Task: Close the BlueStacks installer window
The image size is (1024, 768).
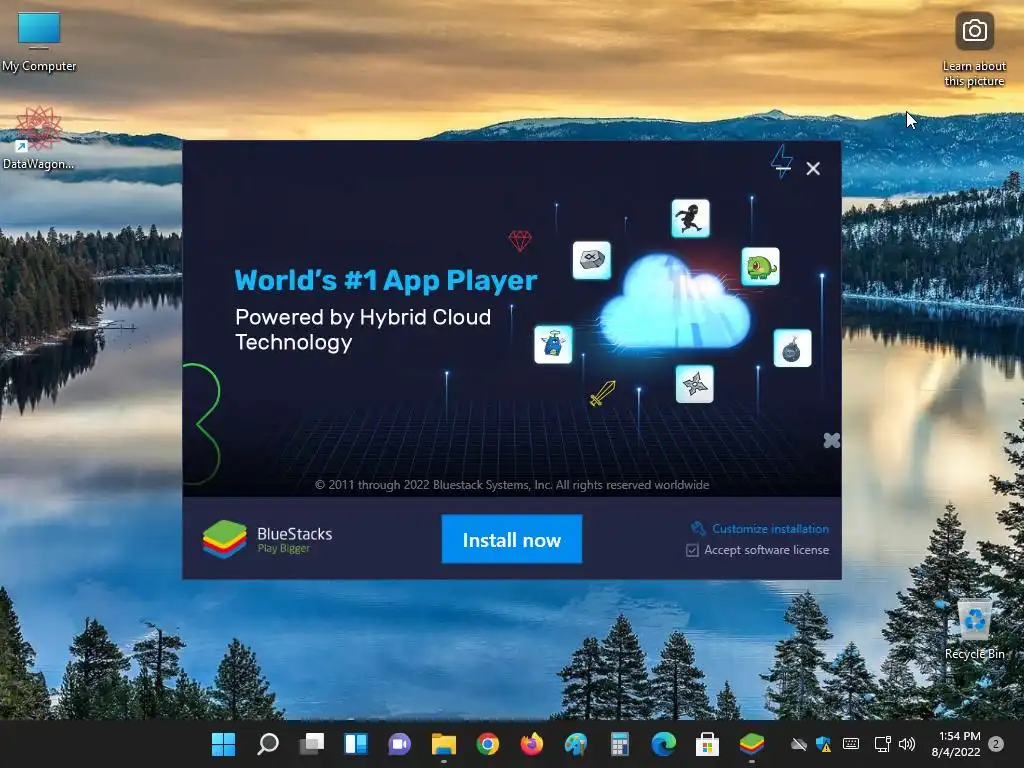Action: click(x=813, y=168)
